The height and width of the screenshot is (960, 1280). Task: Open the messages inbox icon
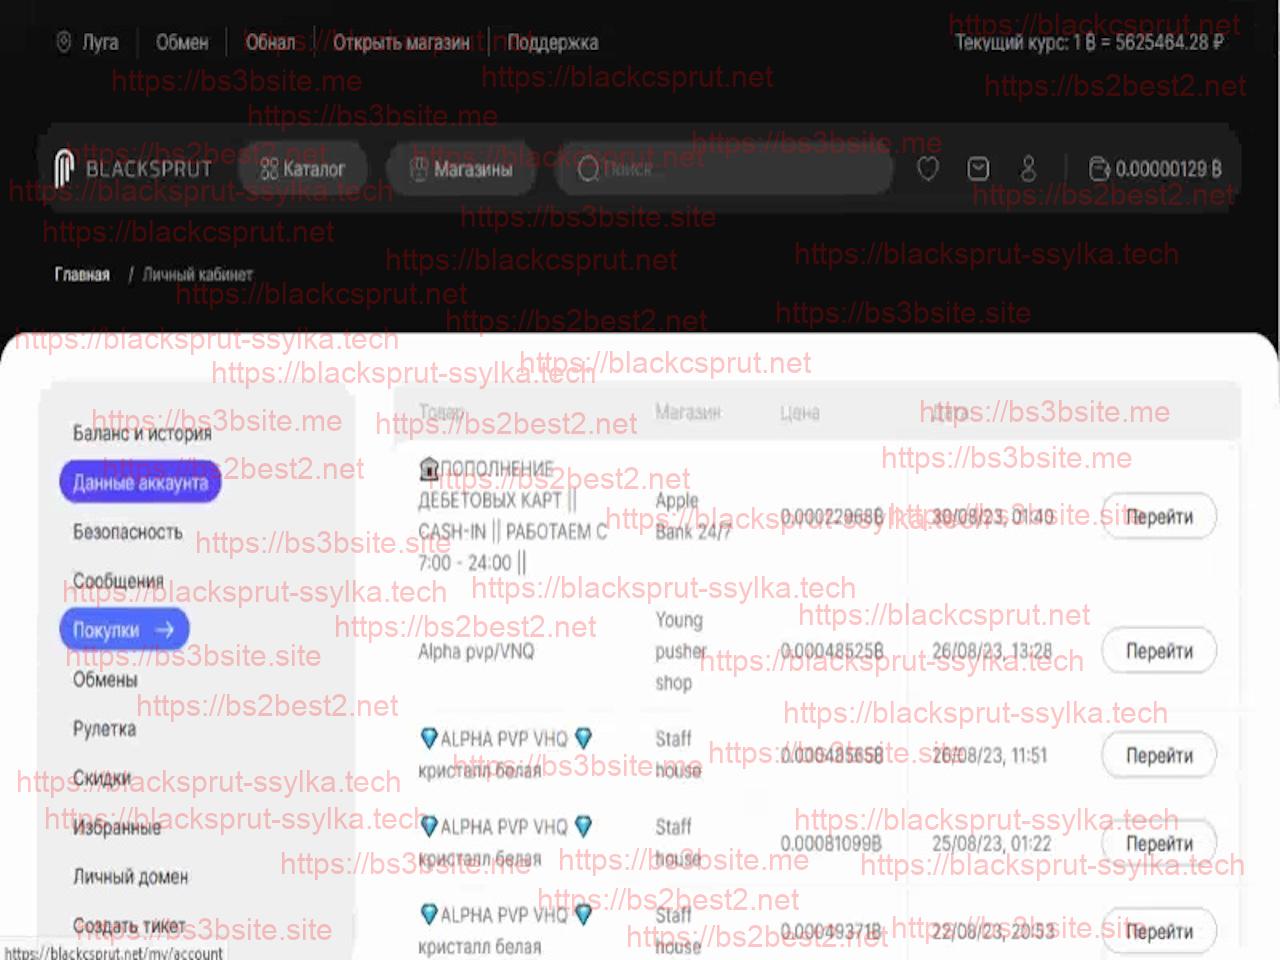pyautogui.click(x=979, y=169)
